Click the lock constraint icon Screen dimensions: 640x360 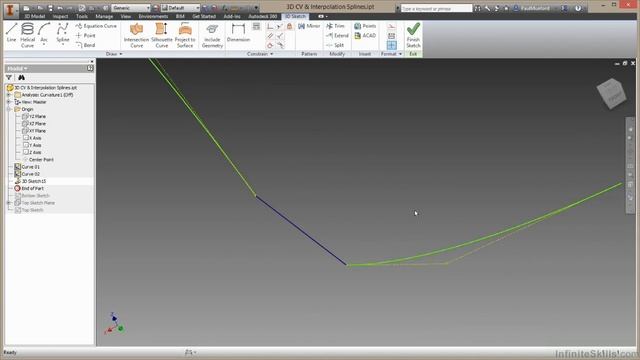(x=289, y=26)
